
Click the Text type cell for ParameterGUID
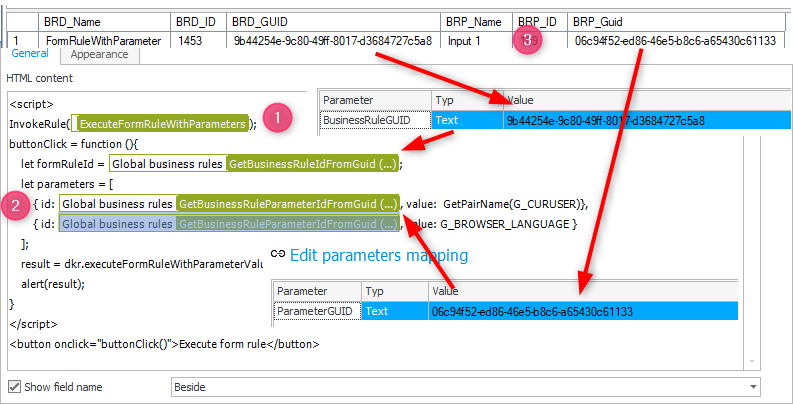[394, 311]
